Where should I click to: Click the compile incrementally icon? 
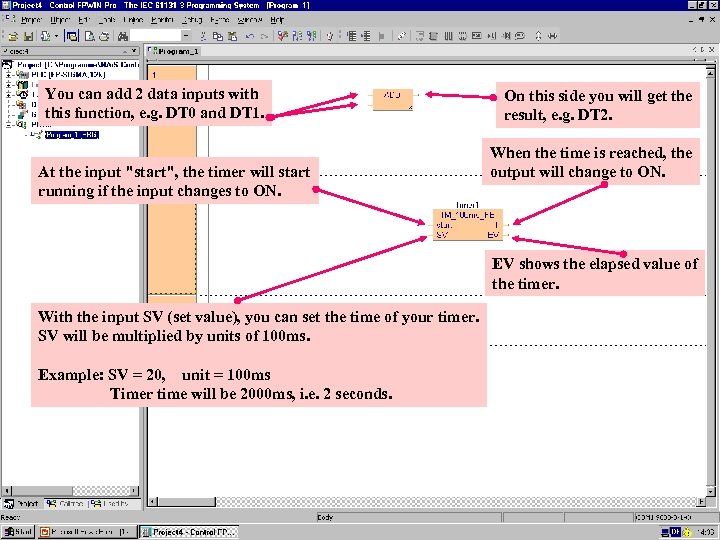(x=298, y=36)
